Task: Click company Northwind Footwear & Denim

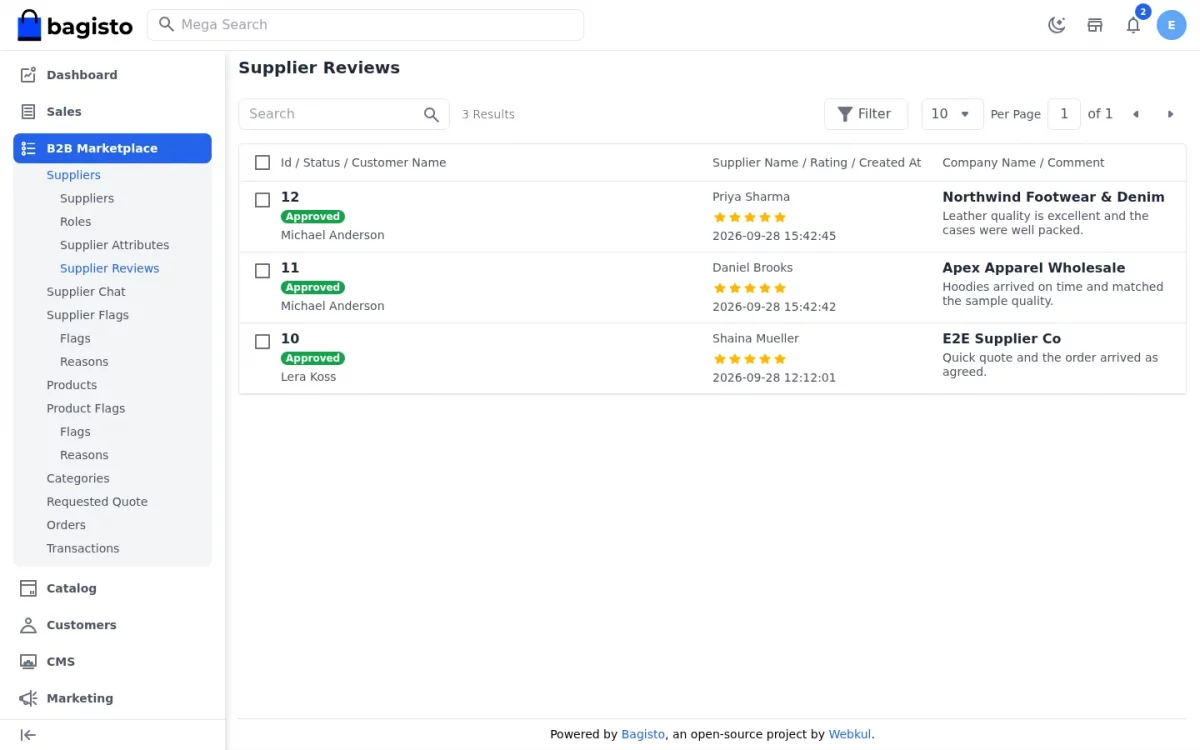Action: coord(1053,197)
